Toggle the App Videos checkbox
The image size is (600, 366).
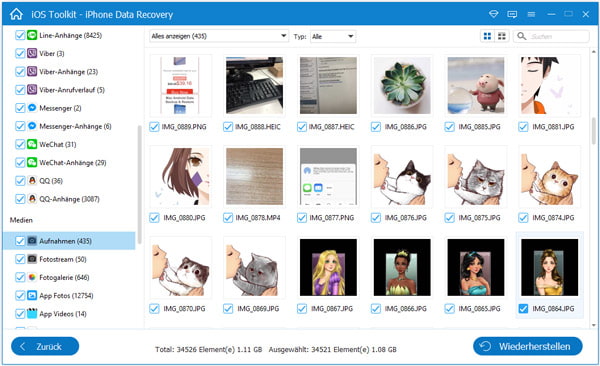click(20, 314)
